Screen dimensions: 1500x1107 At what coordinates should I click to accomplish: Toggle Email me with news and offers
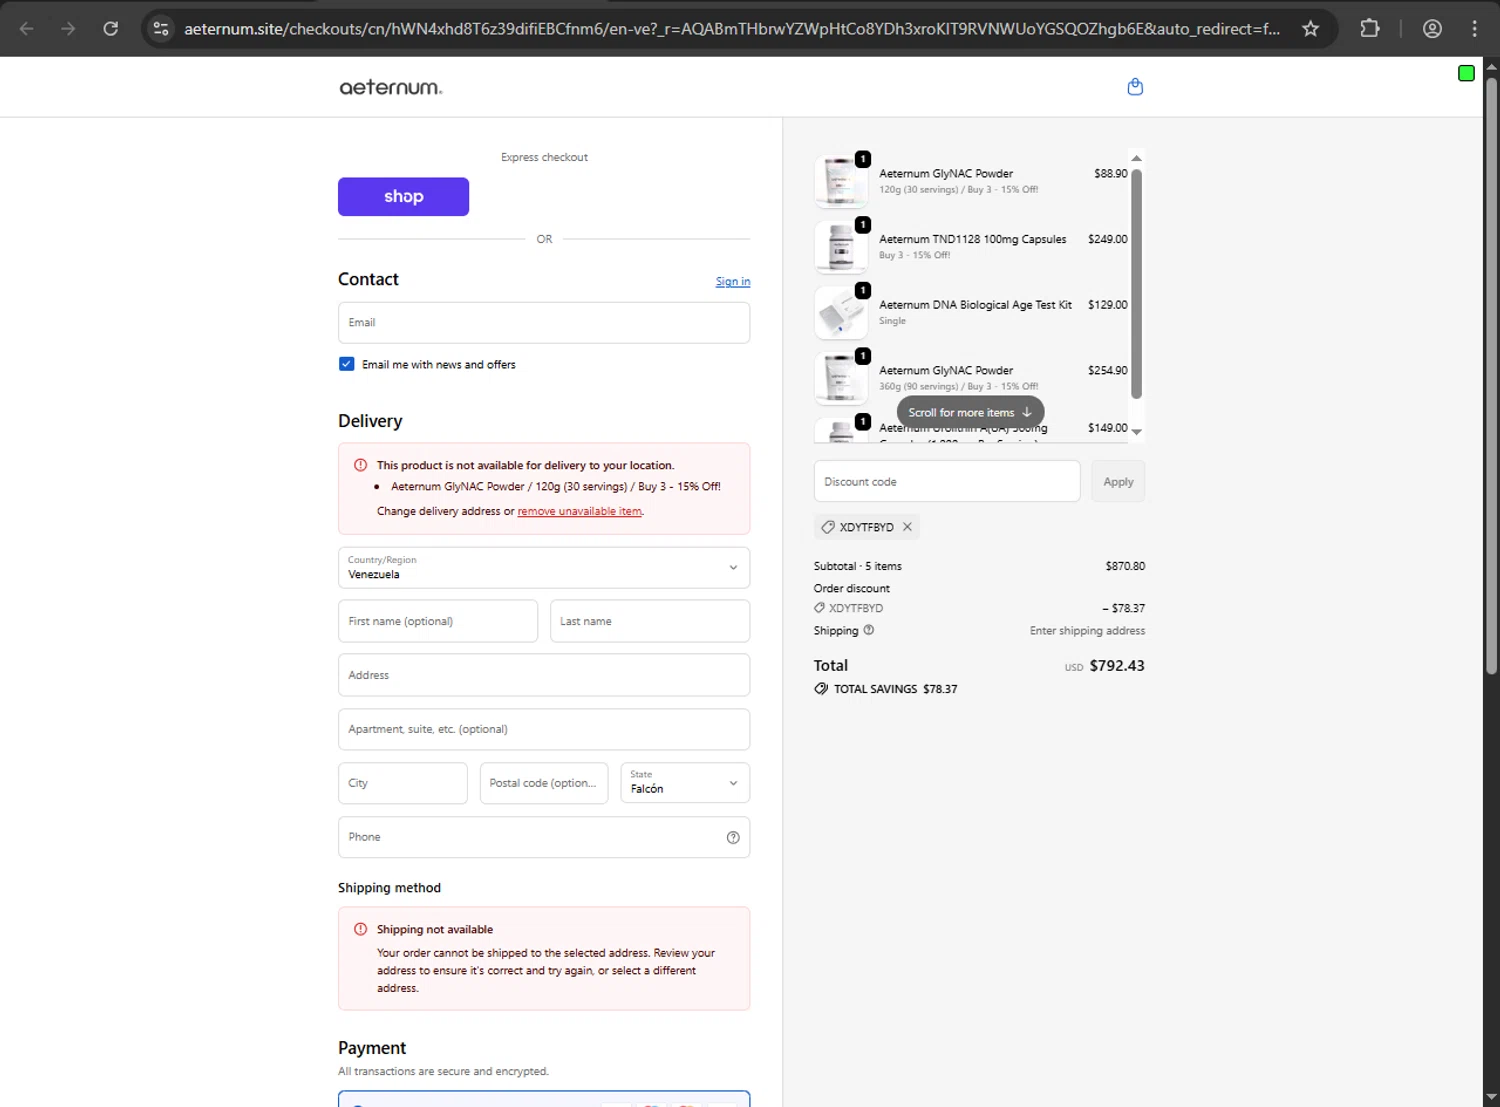click(x=346, y=364)
